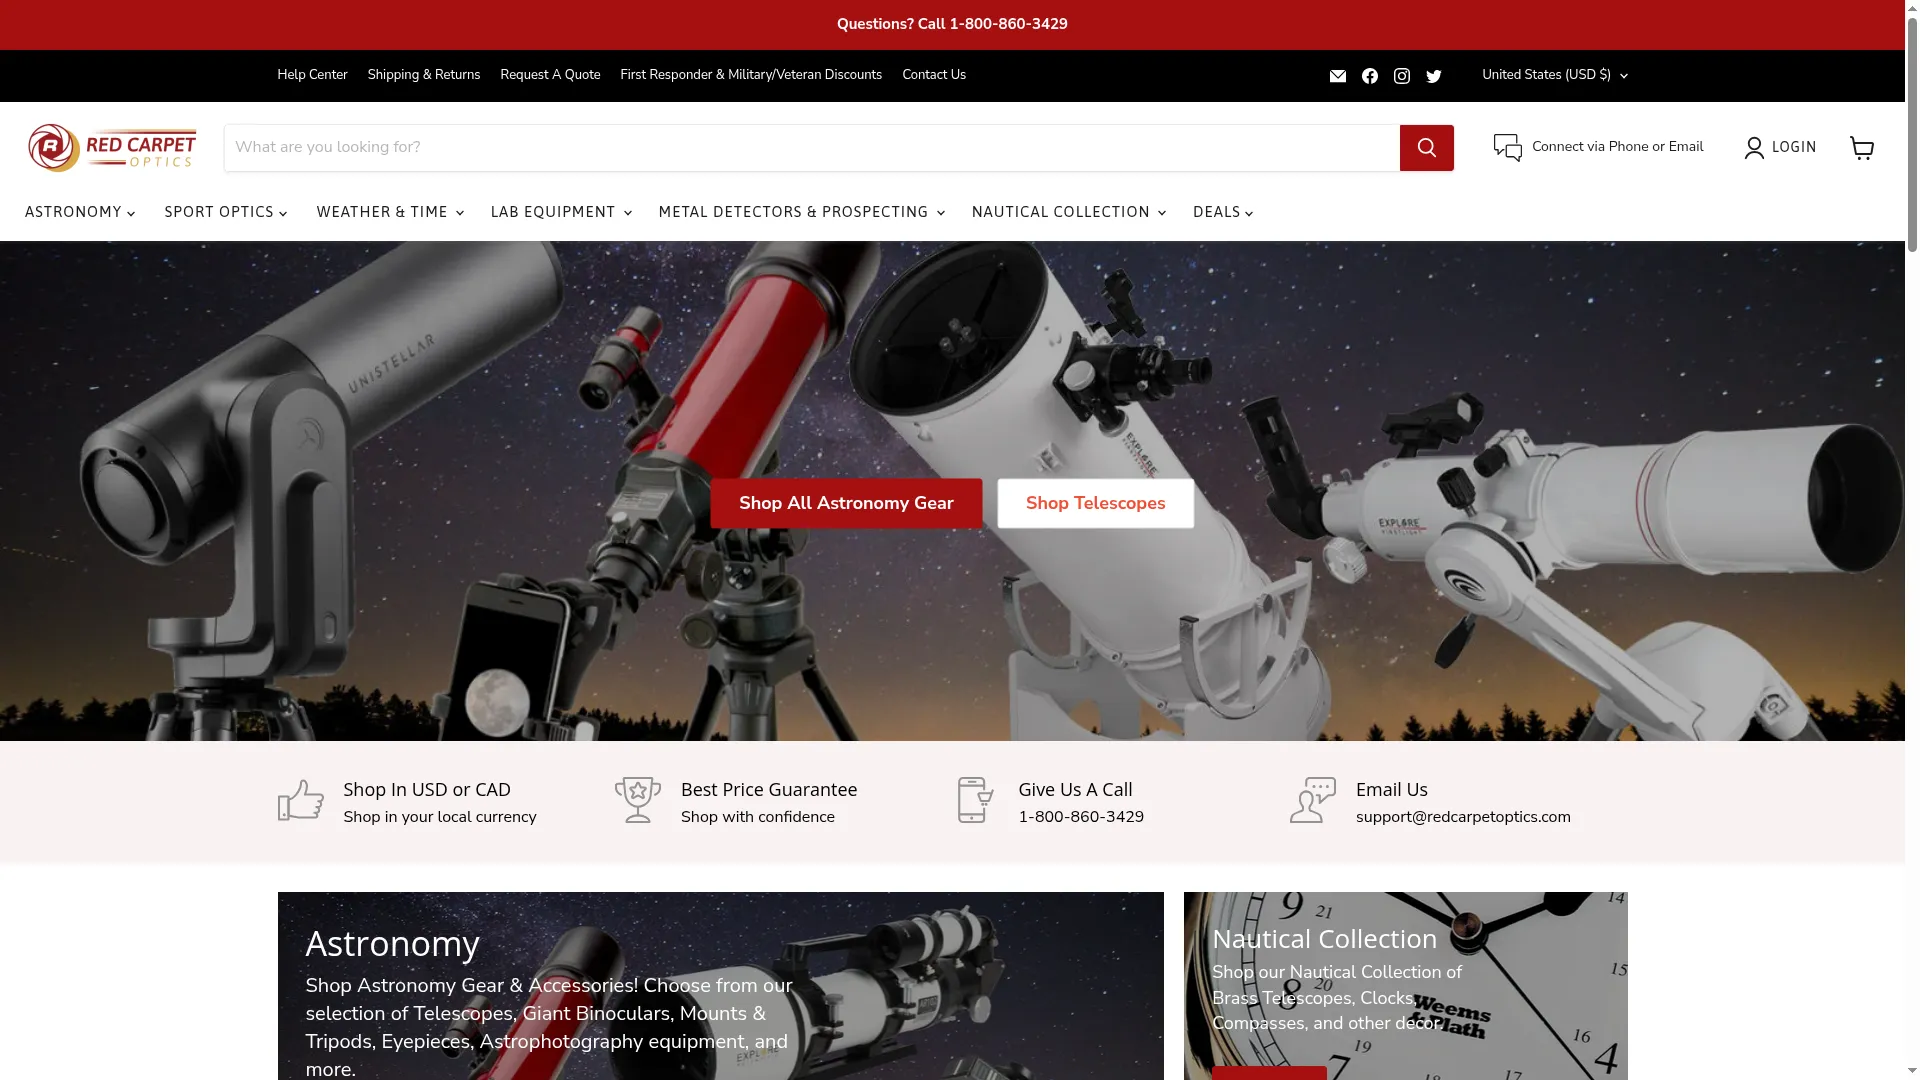Submit search with red magnifier button
The height and width of the screenshot is (1080, 1920).
pos(1427,148)
